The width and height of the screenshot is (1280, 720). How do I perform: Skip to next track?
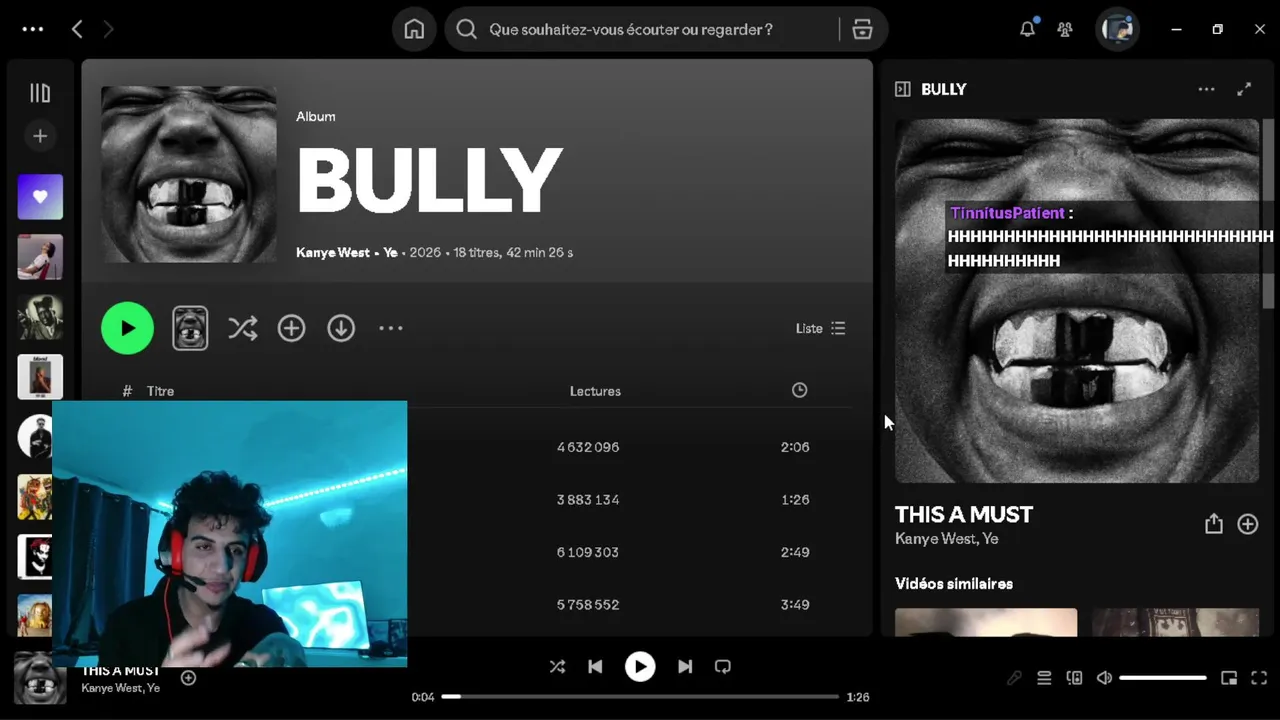coord(685,666)
